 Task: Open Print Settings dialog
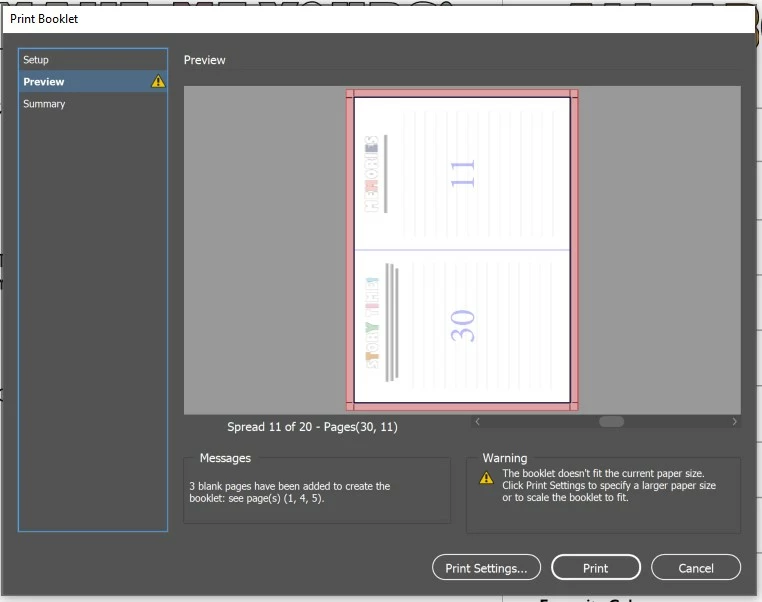pyautogui.click(x=486, y=568)
